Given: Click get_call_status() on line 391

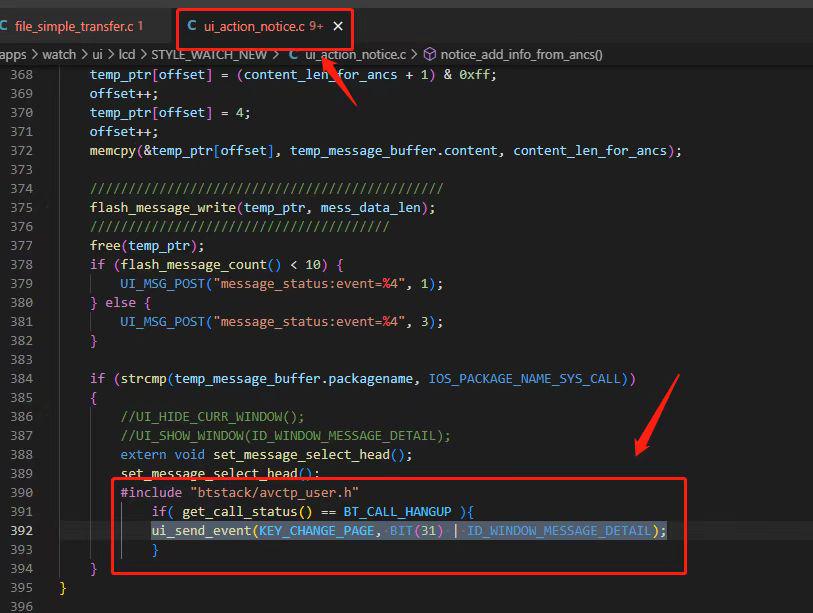Looking at the screenshot, I should 247,512.
